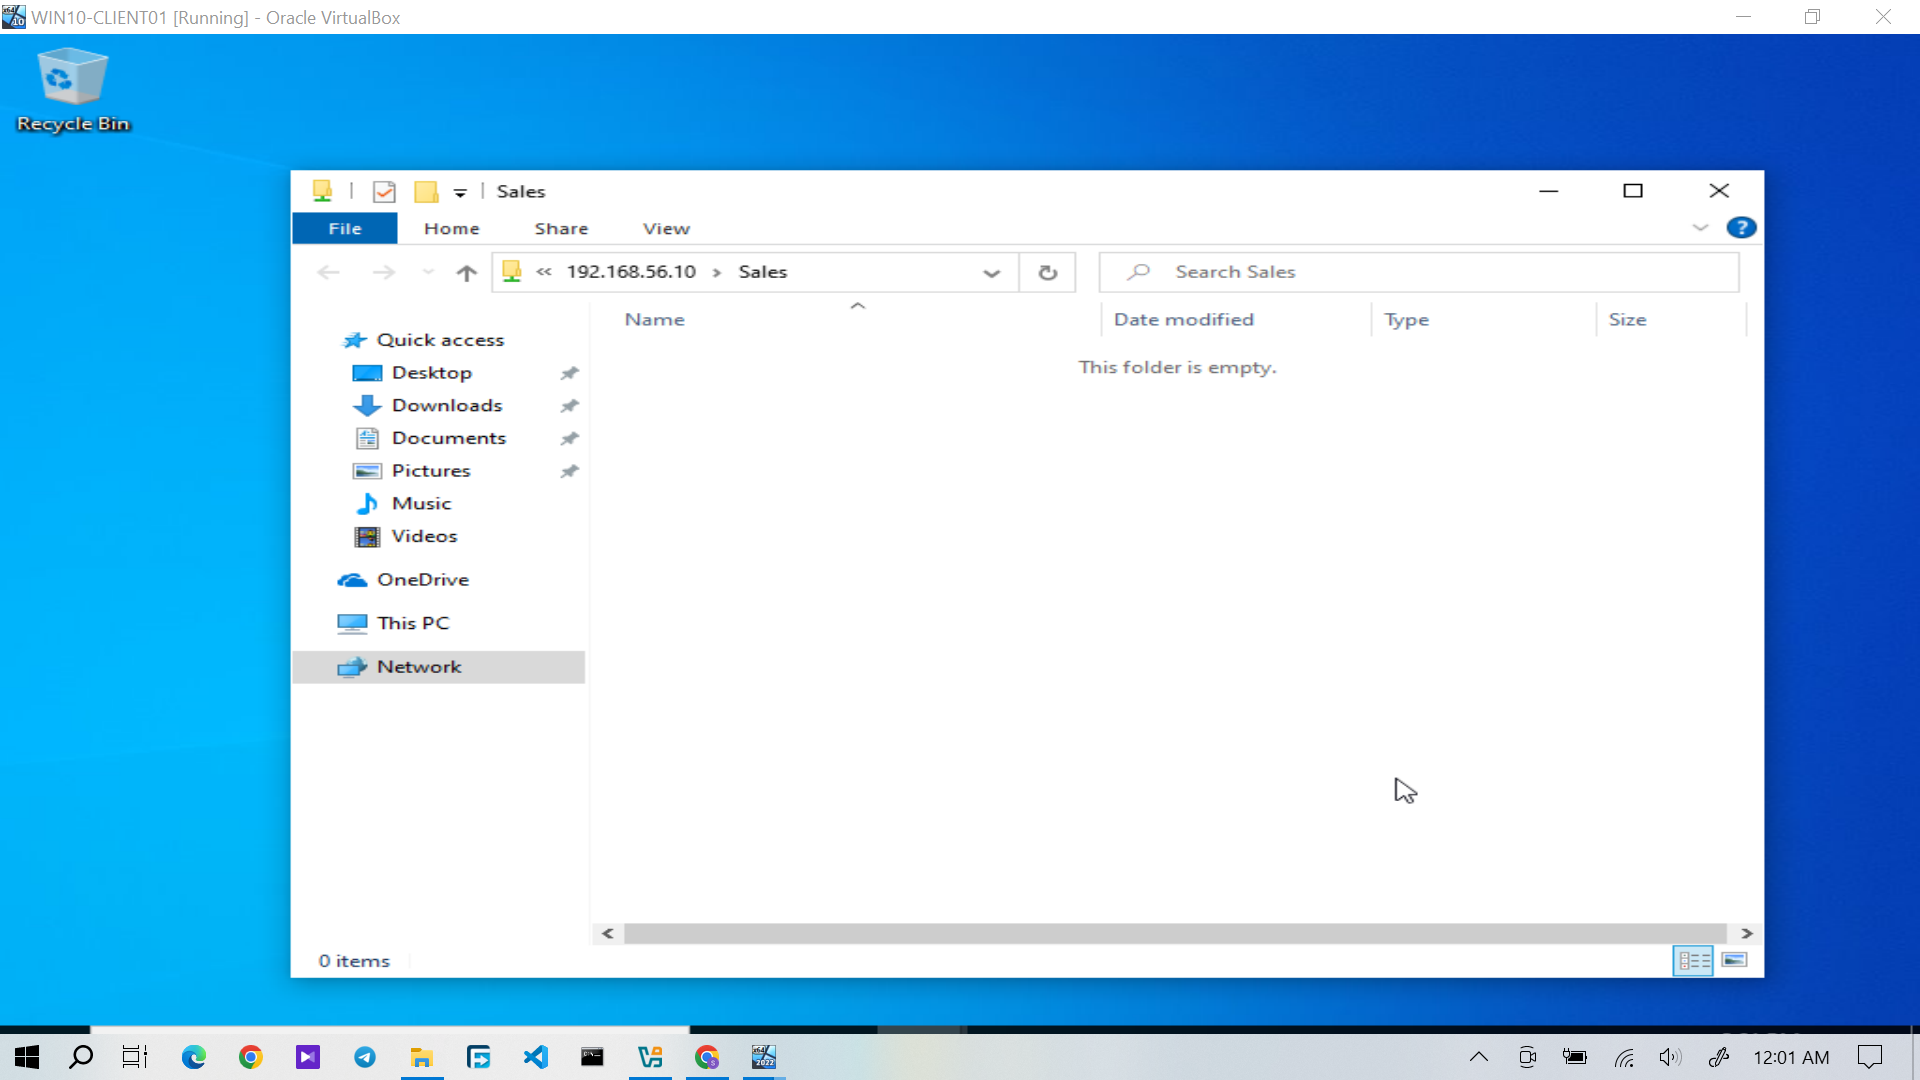Viewport: 1920px width, 1080px height.
Task: Open the network status tray icon
Action: (x=1624, y=1057)
